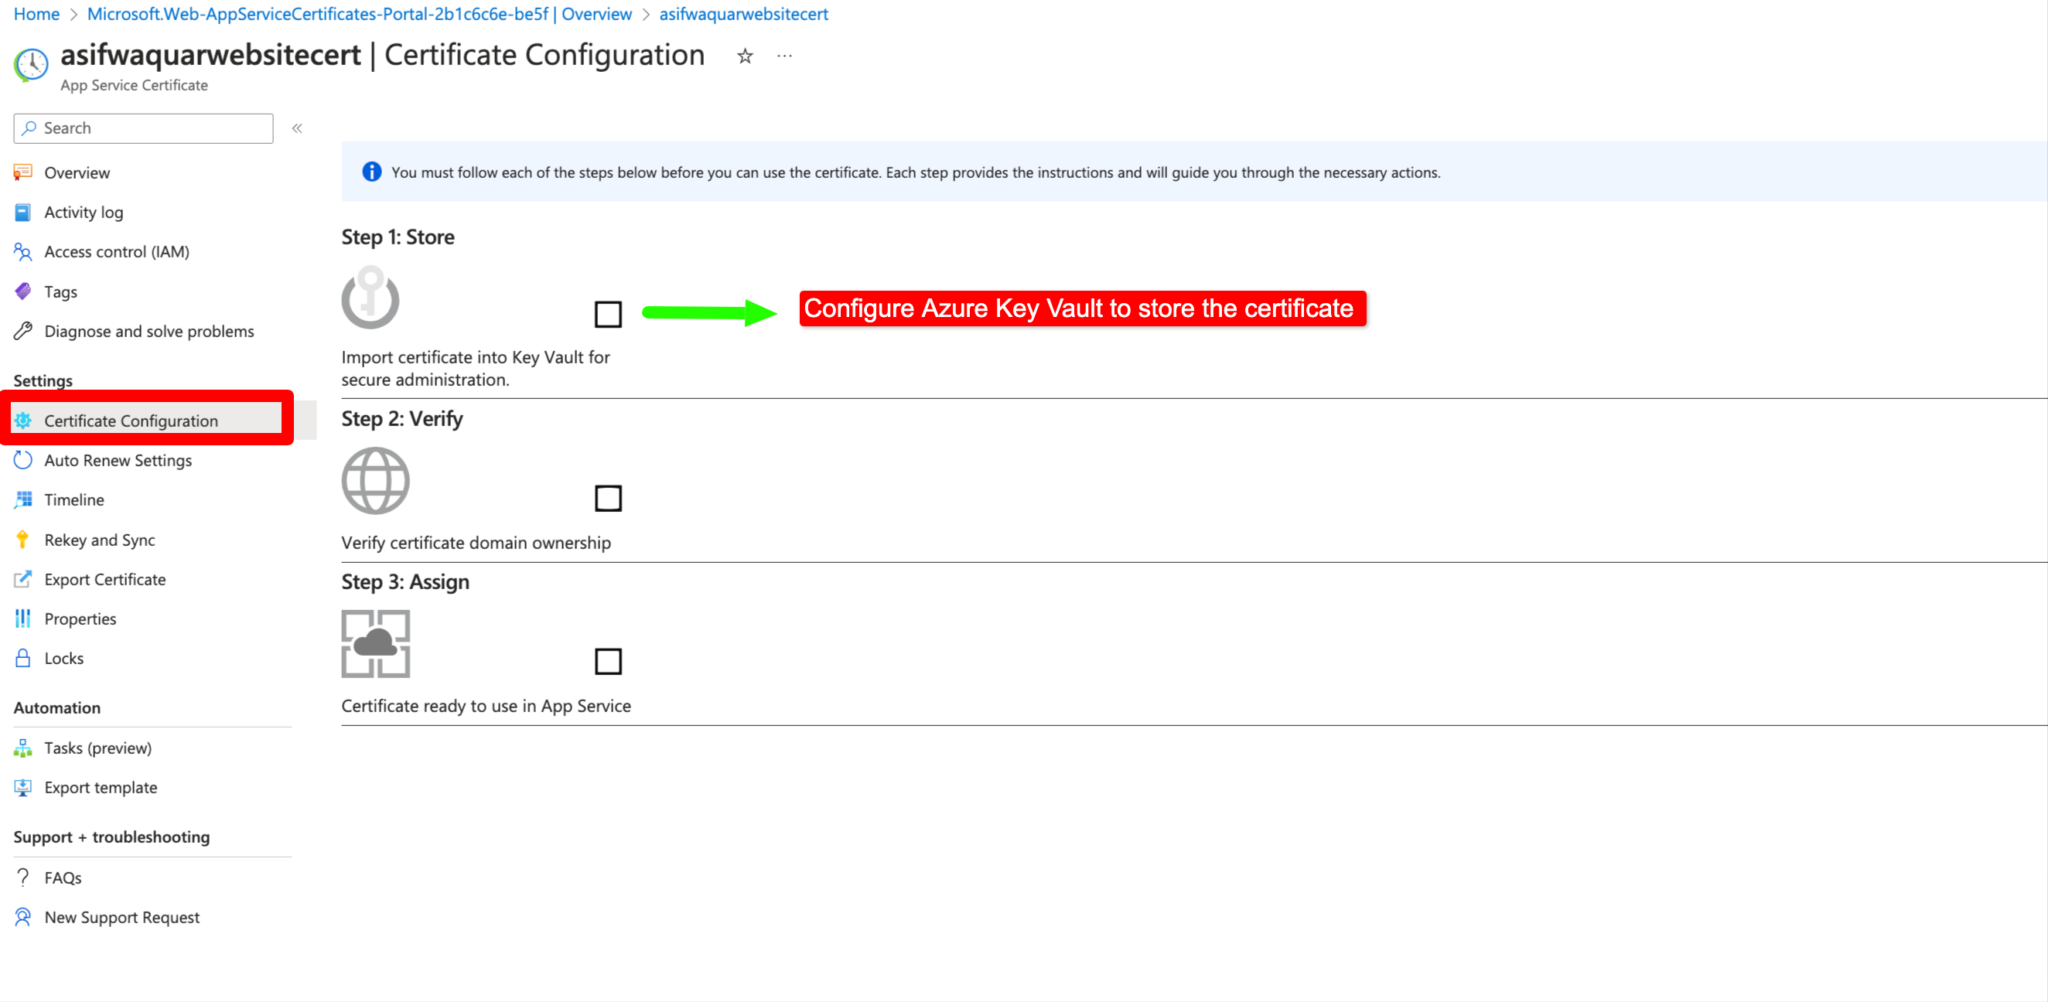Check the Step 1 Store checkbox
The image size is (2048, 1002).
pos(608,314)
